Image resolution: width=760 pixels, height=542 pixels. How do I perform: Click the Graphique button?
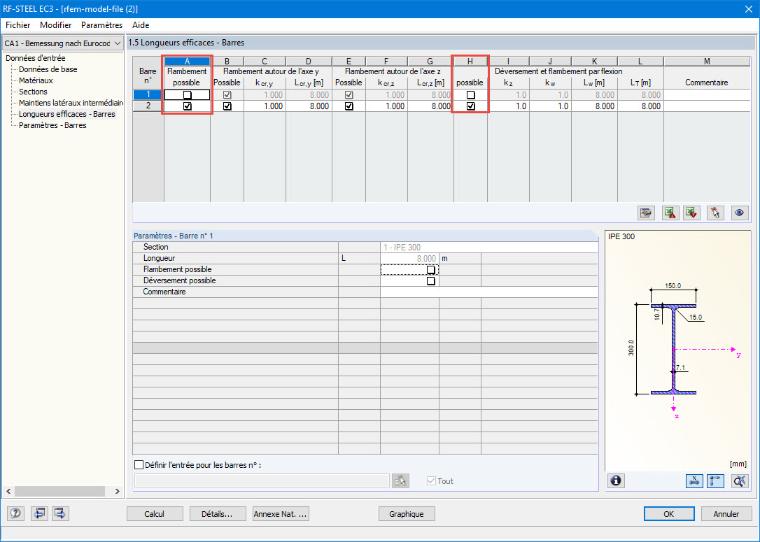tap(406, 513)
